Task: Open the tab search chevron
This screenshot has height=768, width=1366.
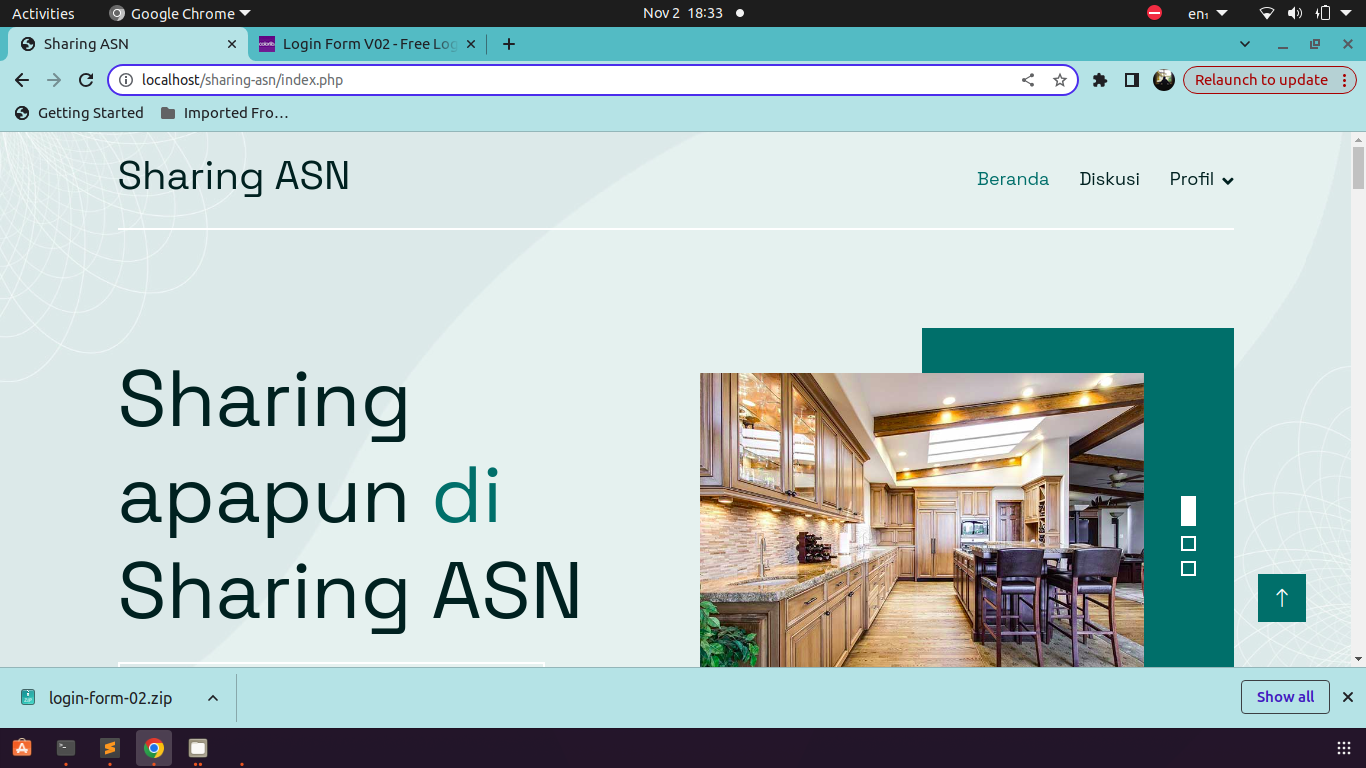Action: click(1245, 44)
